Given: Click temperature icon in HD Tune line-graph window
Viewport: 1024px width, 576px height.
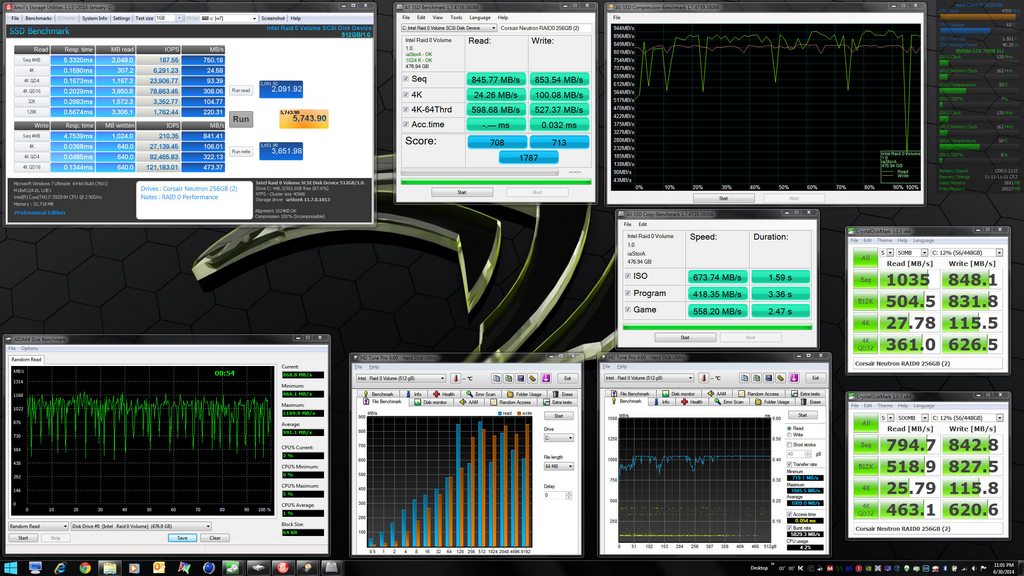Looking at the screenshot, I should tap(704, 377).
